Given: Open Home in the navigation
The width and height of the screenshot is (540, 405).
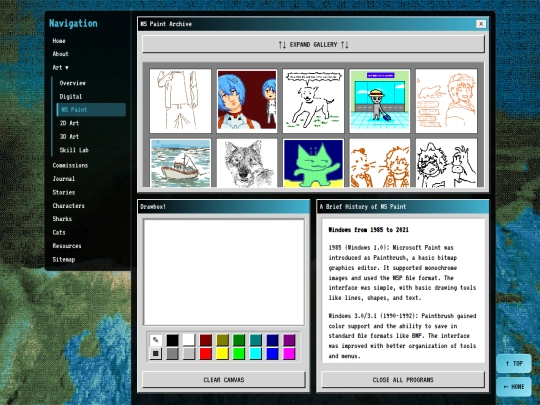Looking at the screenshot, I should (x=59, y=41).
